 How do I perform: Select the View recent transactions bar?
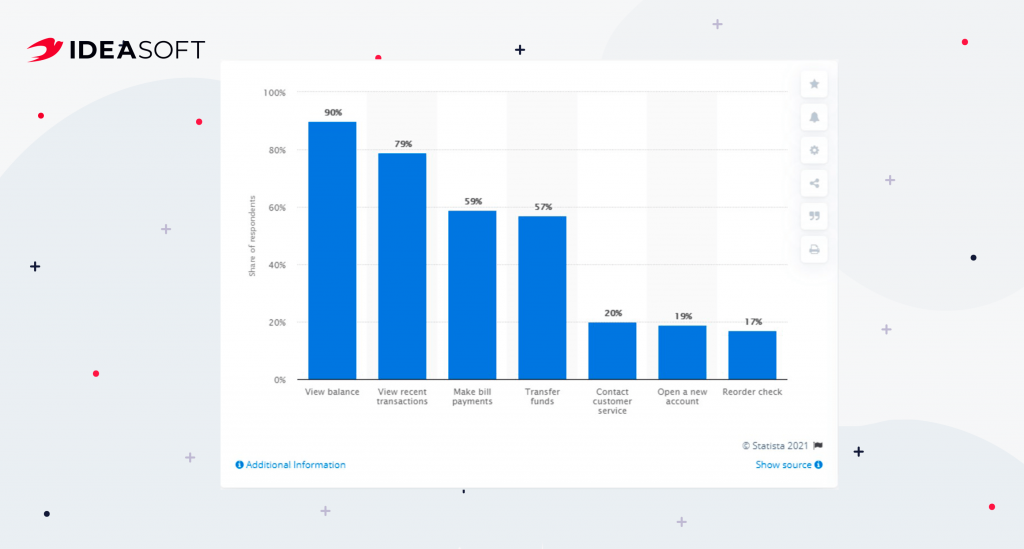point(402,266)
